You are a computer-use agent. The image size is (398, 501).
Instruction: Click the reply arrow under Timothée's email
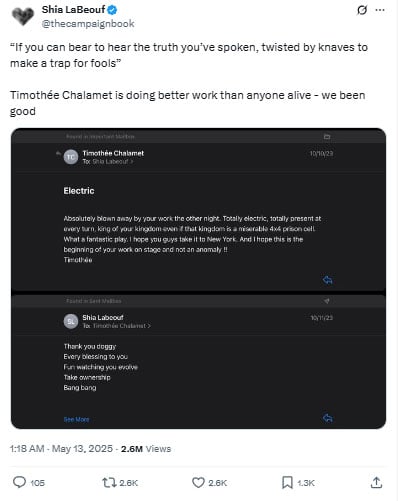(x=328, y=280)
